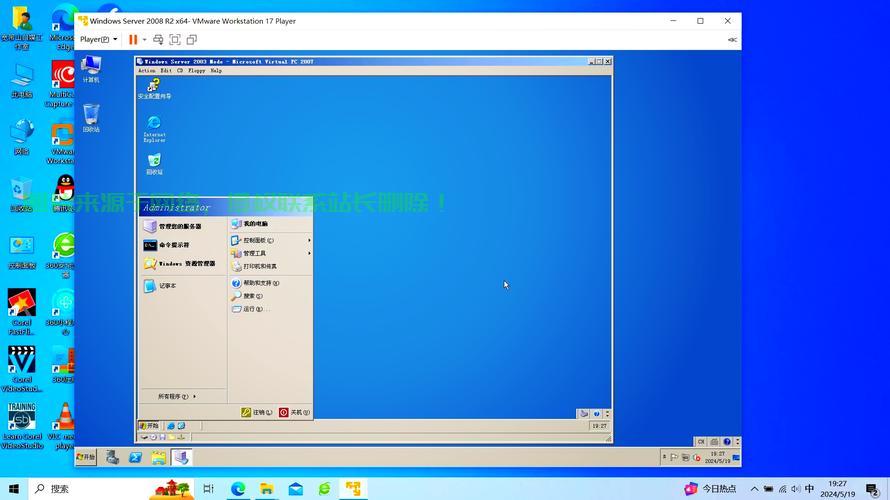Open Help menu in Virtual PC window
Viewport: 890px width, 500px height.
[216, 71]
